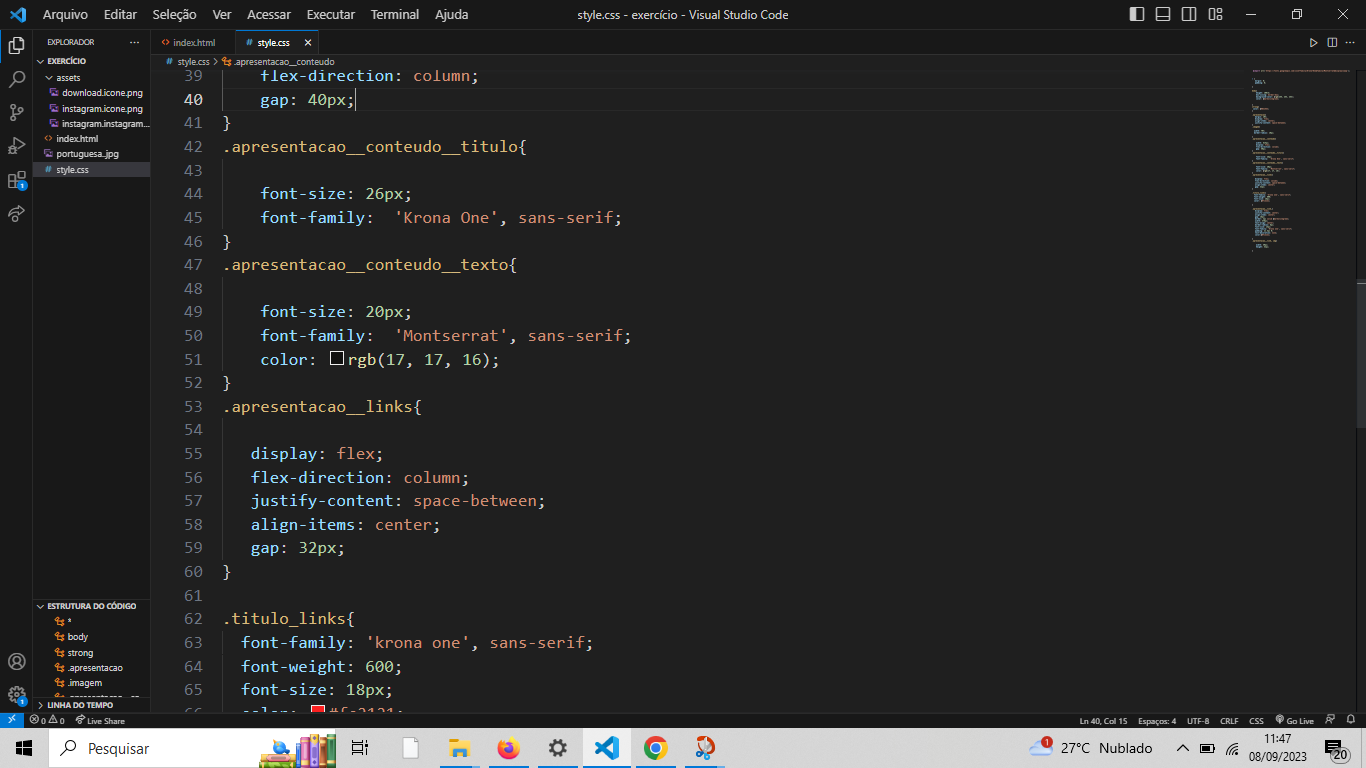Open Firefox from the taskbar
This screenshot has width=1366, height=768.
pyautogui.click(x=509, y=748)
